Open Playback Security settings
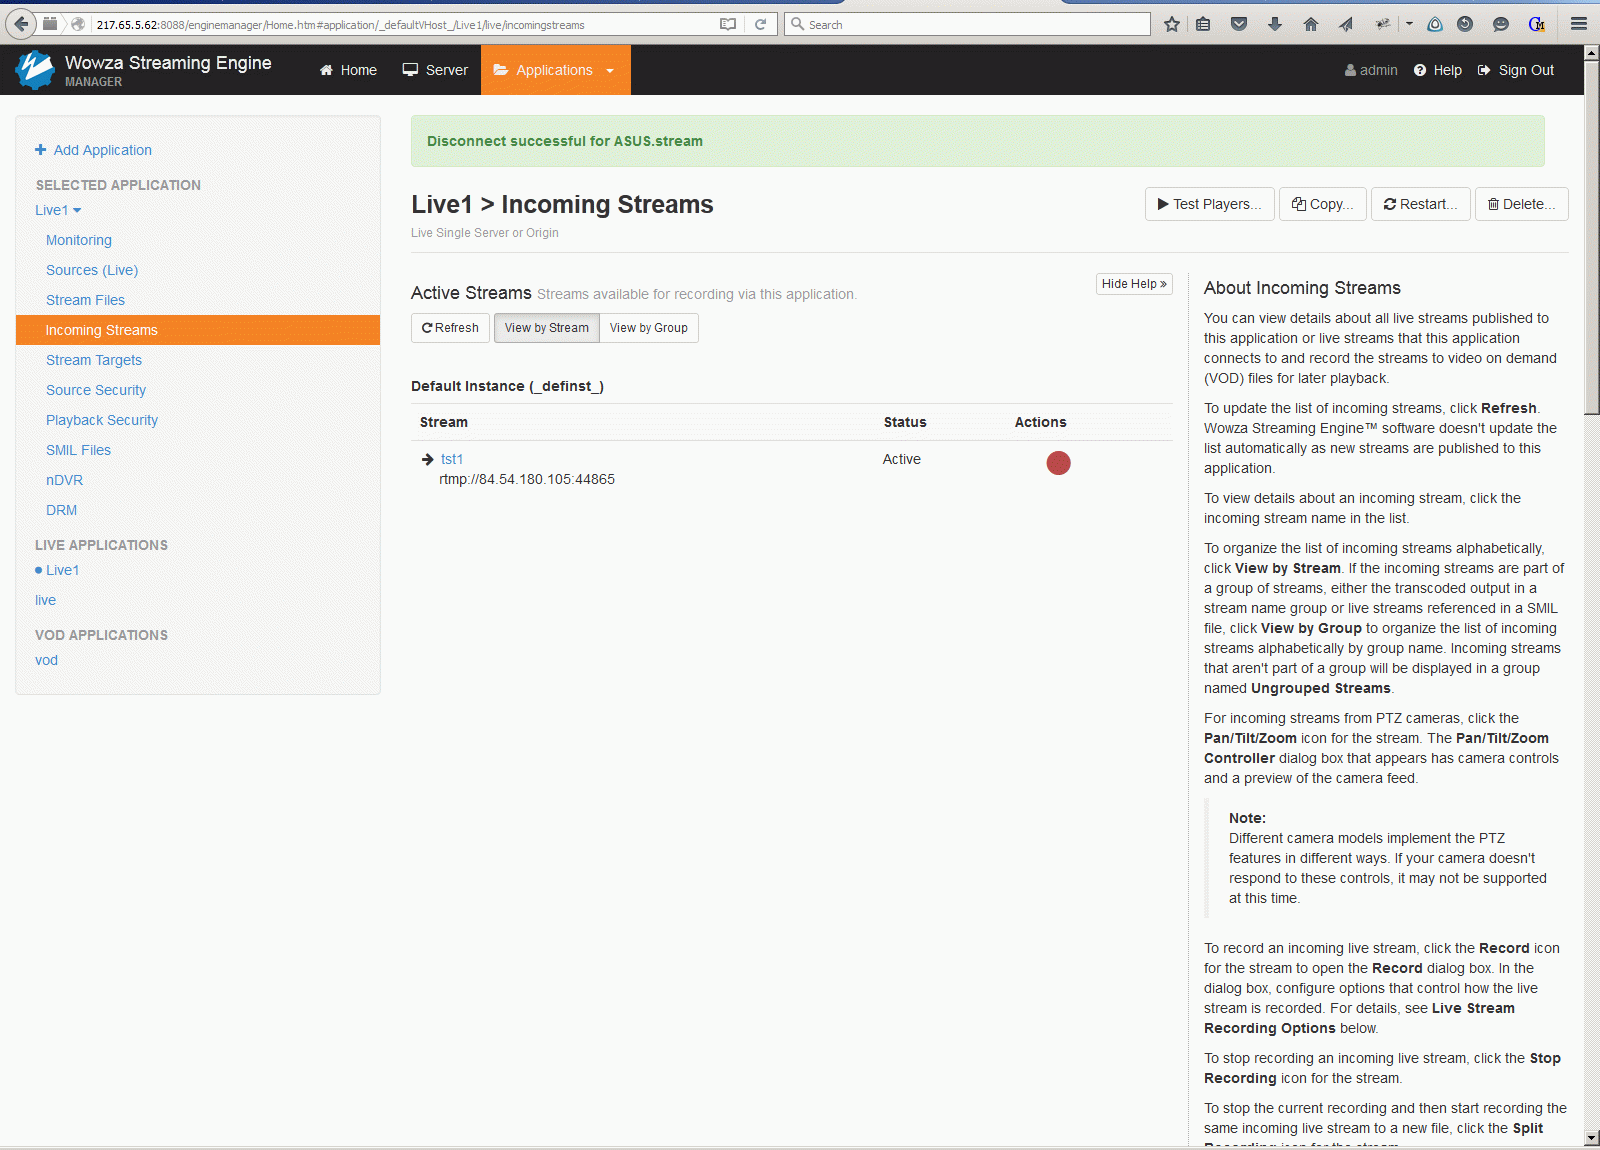The height and width of the screenshot is (1150, 1600). (102, 420)
